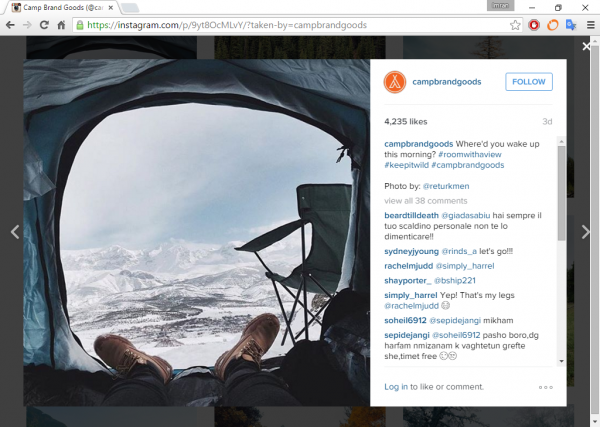
Task: Open the @giadasabiu mention
Action: (x=466, y=216)
